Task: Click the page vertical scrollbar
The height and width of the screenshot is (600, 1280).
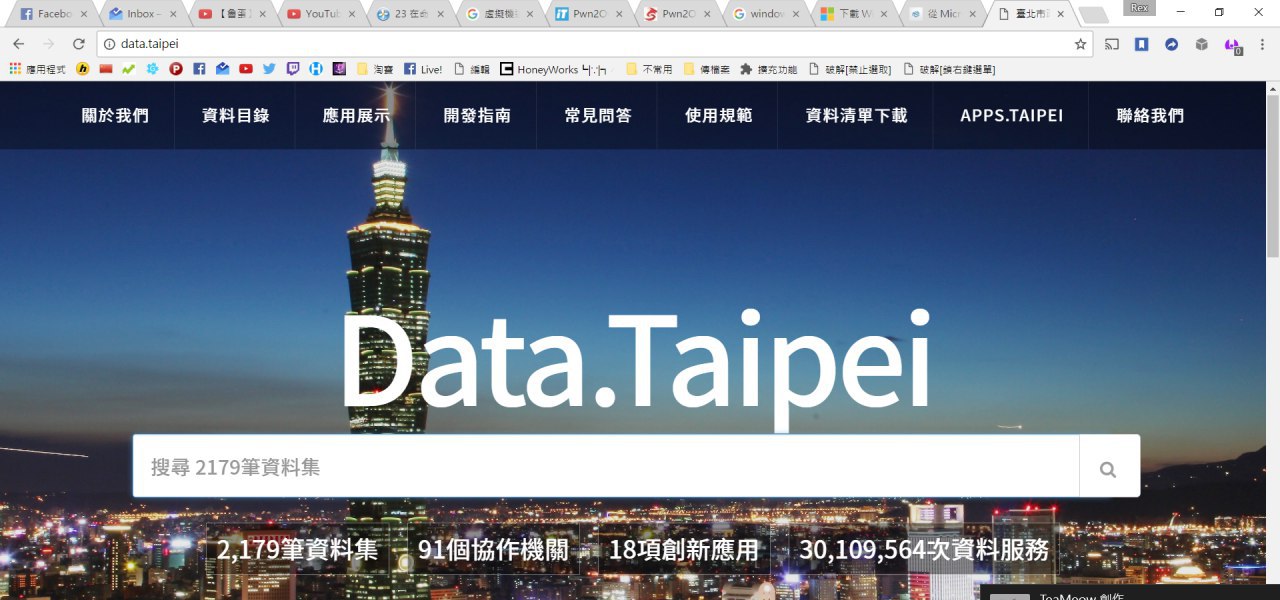Action: pyautogui.click(x=1272, y=340)
